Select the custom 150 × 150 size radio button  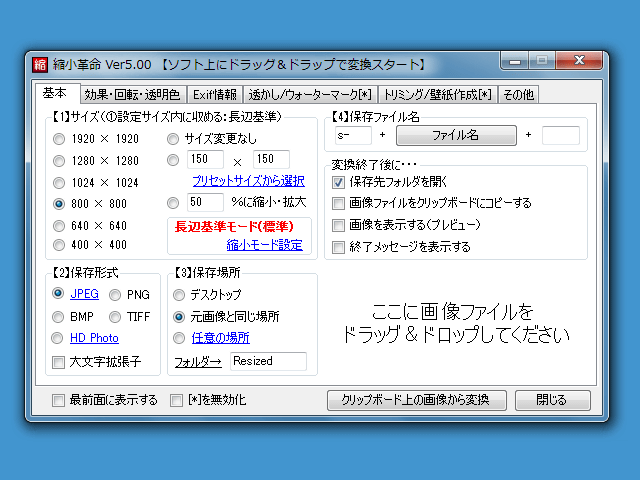[x=173, y=160]
